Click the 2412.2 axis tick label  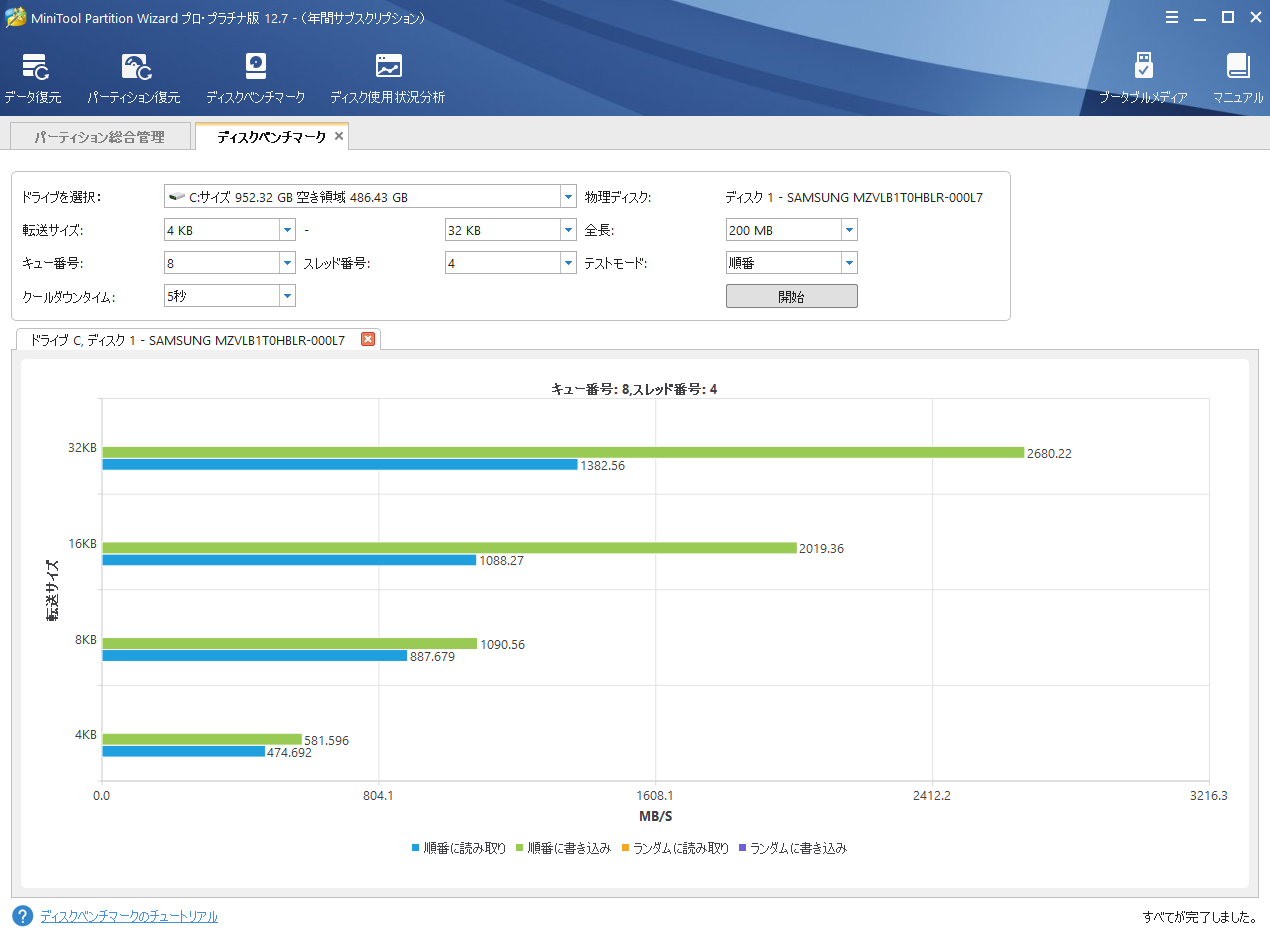coord(932,796)
